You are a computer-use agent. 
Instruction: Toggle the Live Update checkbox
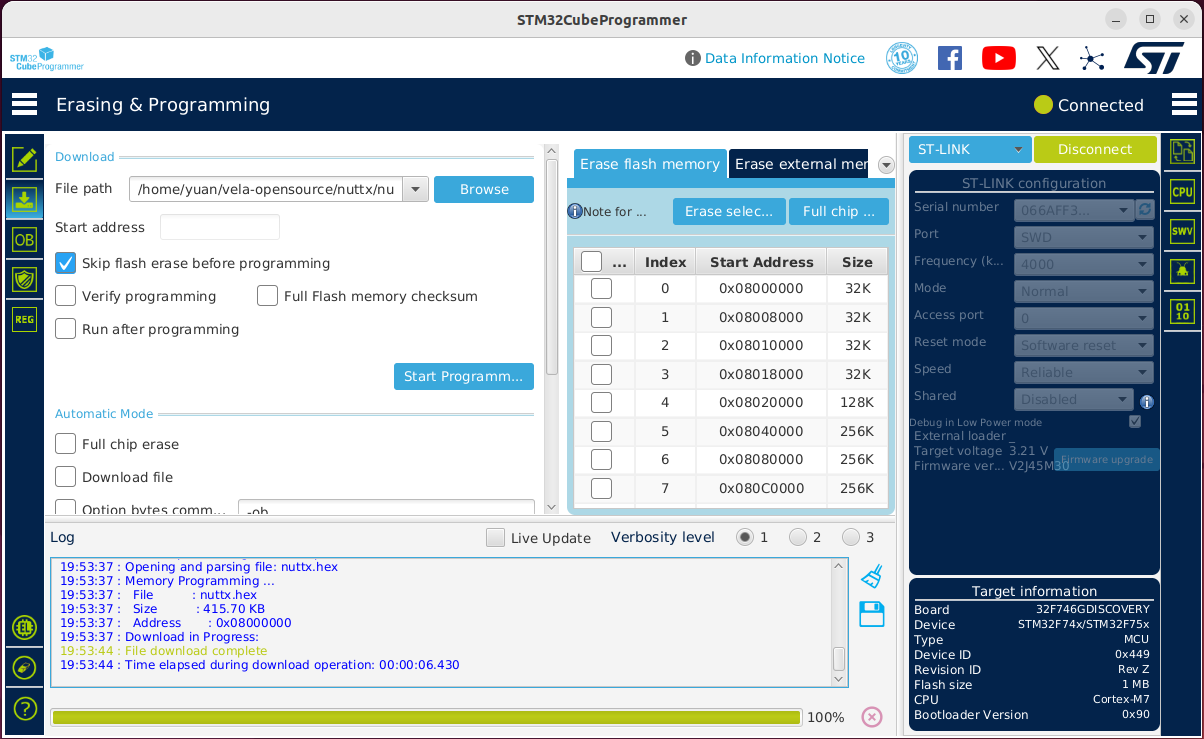coord(495,538)
